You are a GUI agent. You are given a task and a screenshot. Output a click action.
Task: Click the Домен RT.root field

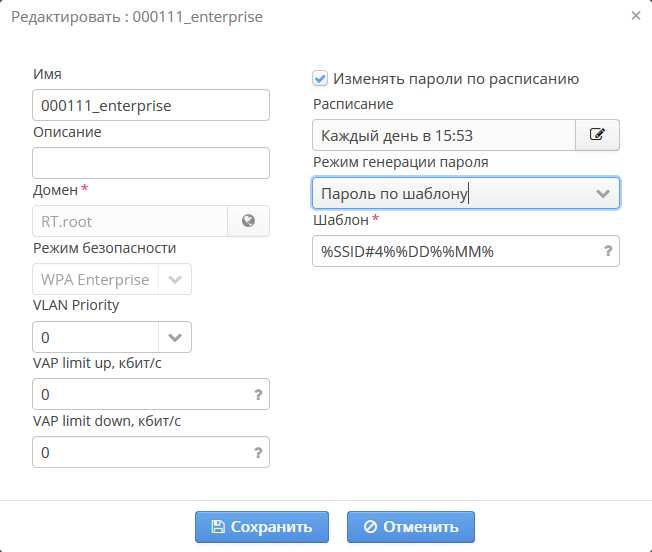[130, 221]
